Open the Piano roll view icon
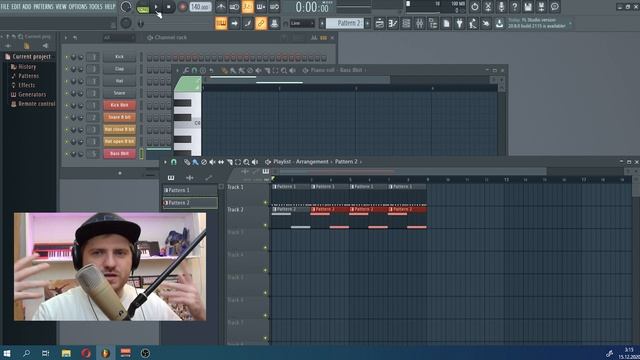 [x=393, y=24]
